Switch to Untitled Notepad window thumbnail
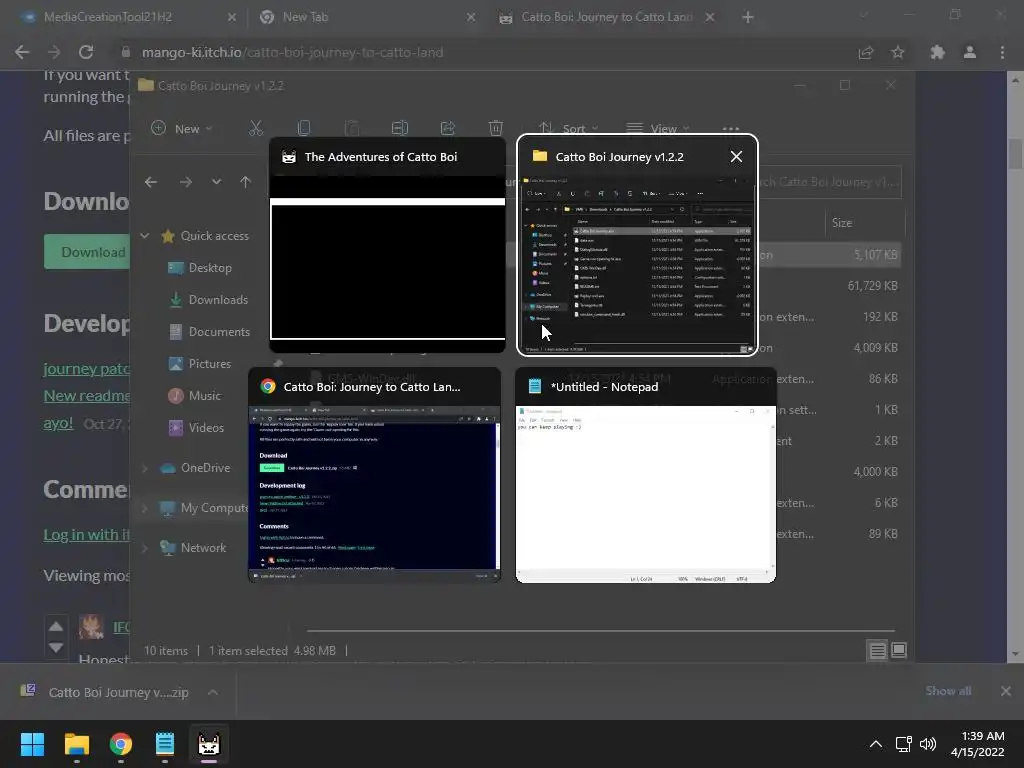 [x=645, y=475]
